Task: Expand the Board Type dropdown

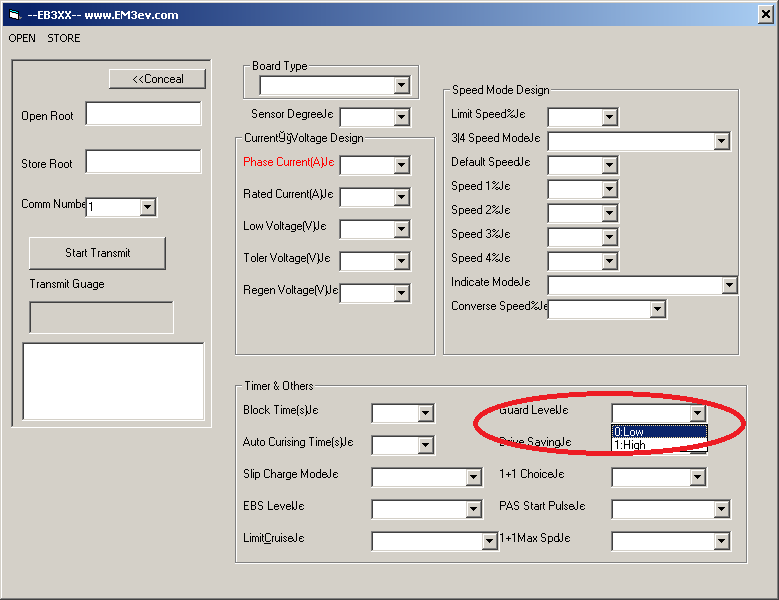Action: pyautogui.click(x=401, y=86)
